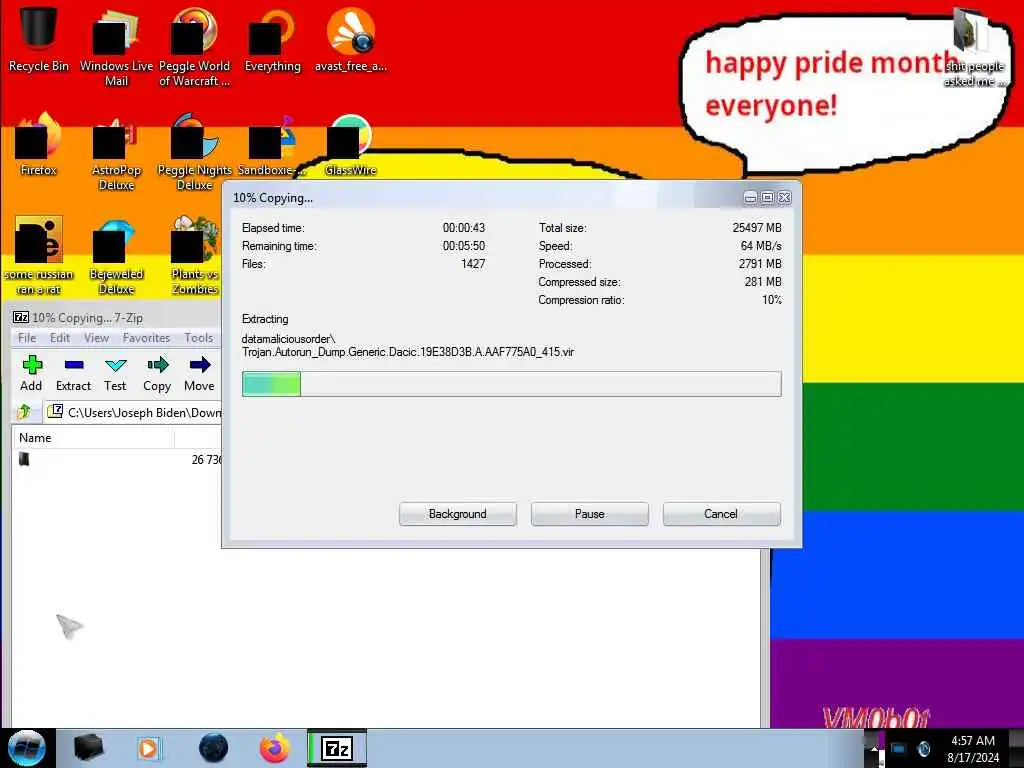The height and width of the screenshot is (768, 1024).
Task: Launch Bejeweled Deluxe desktop icon
Action: [116, 256]
